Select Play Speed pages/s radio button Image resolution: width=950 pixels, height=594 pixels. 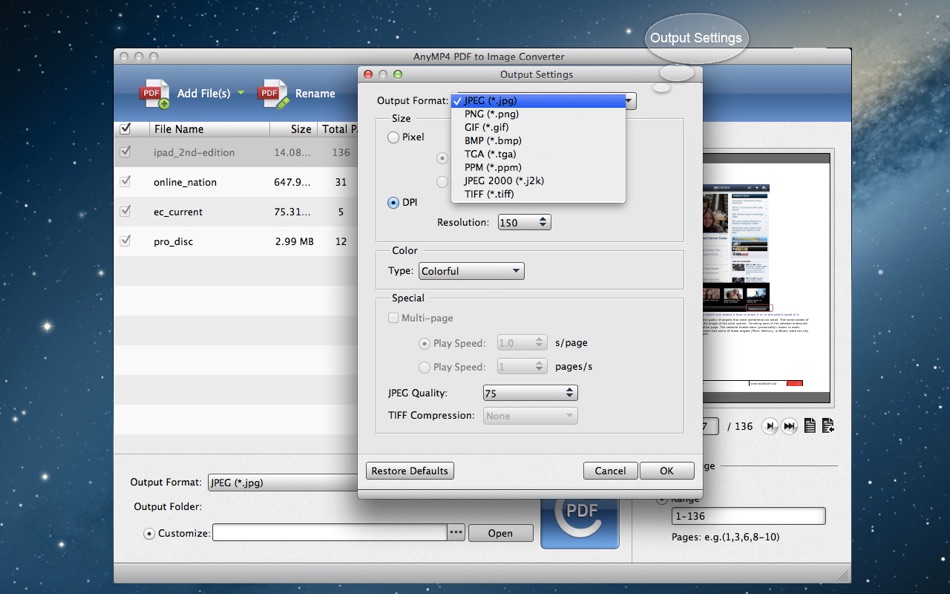[x=424, y=367]
